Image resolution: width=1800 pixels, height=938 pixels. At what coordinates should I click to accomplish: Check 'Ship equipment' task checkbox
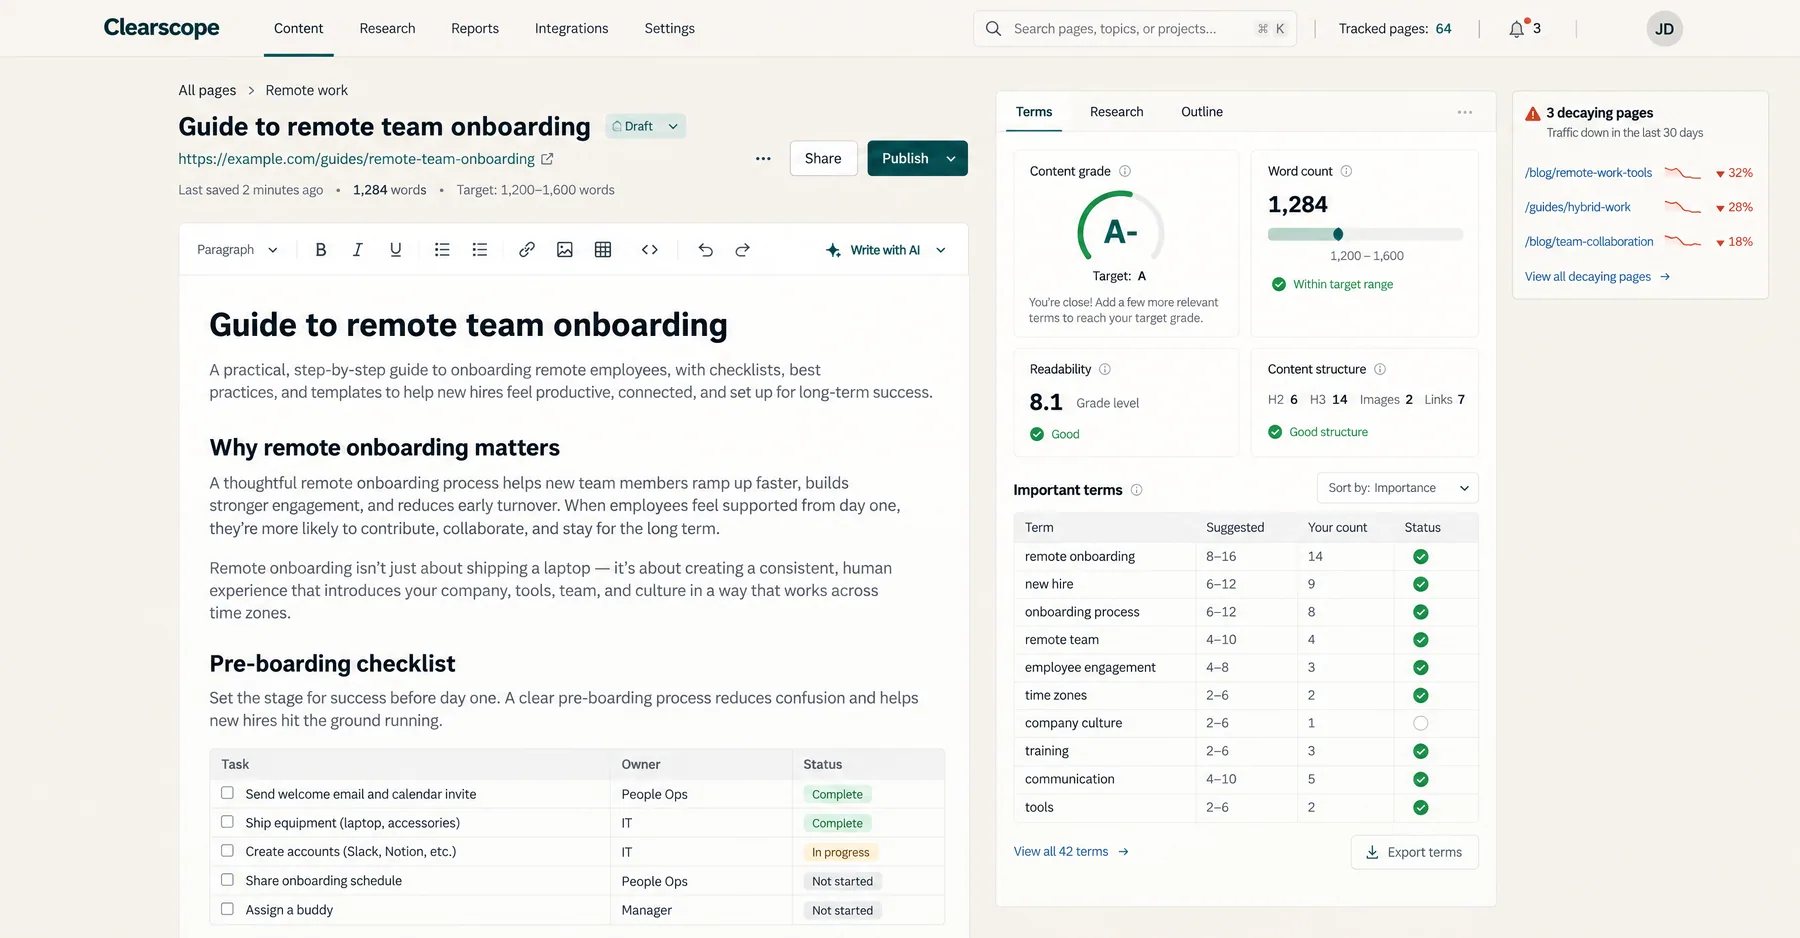pyautogui.click(x=227, y=822)
